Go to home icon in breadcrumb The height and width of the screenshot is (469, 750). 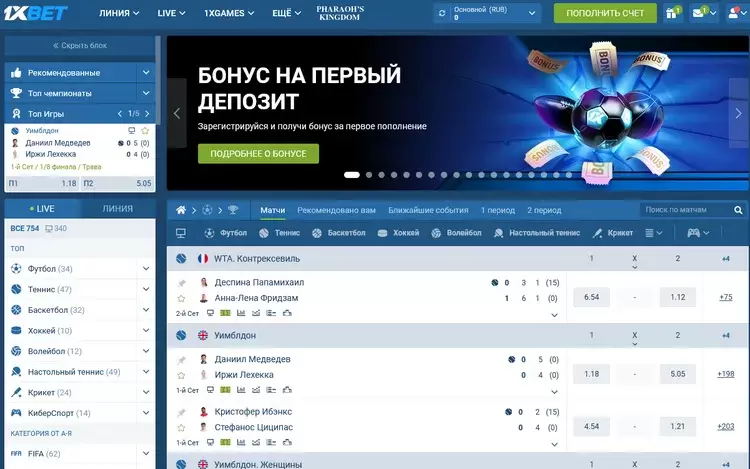coord(181,210)
